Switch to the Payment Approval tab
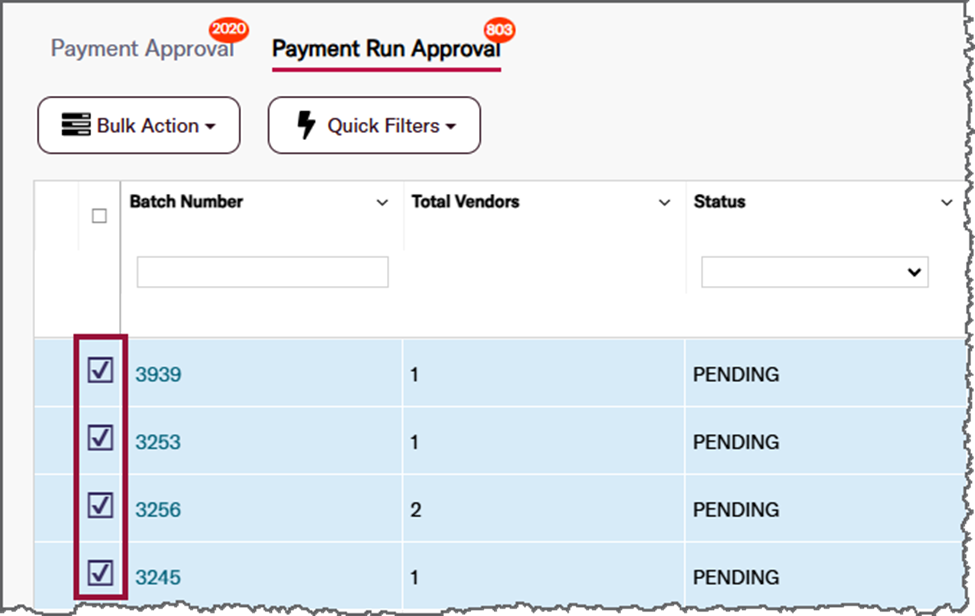The image size is (975, 616). (x=142, y=49)
